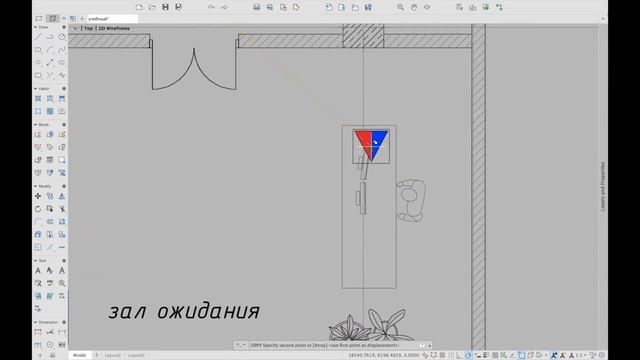640x360 pixels.
Task: Open the 2D Wireframe visual style menu
Action: (114, 28)
